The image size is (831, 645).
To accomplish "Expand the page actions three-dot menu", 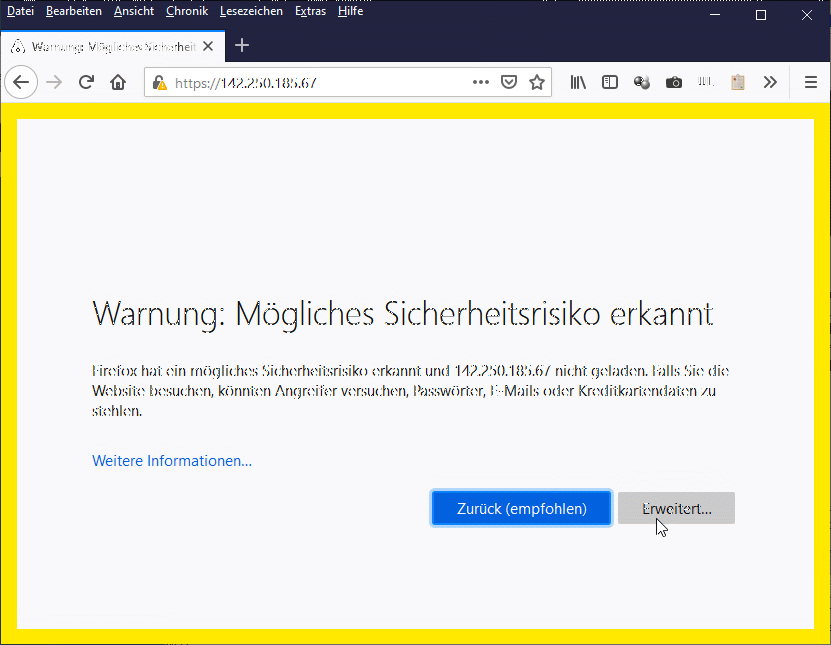I will pyautogui.click(x=481, y=83).
